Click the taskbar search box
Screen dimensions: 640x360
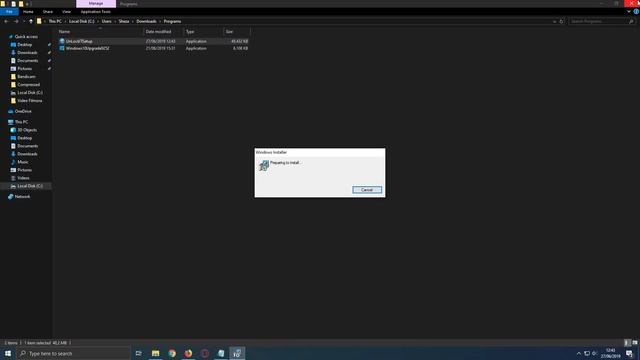pos(73,353)
